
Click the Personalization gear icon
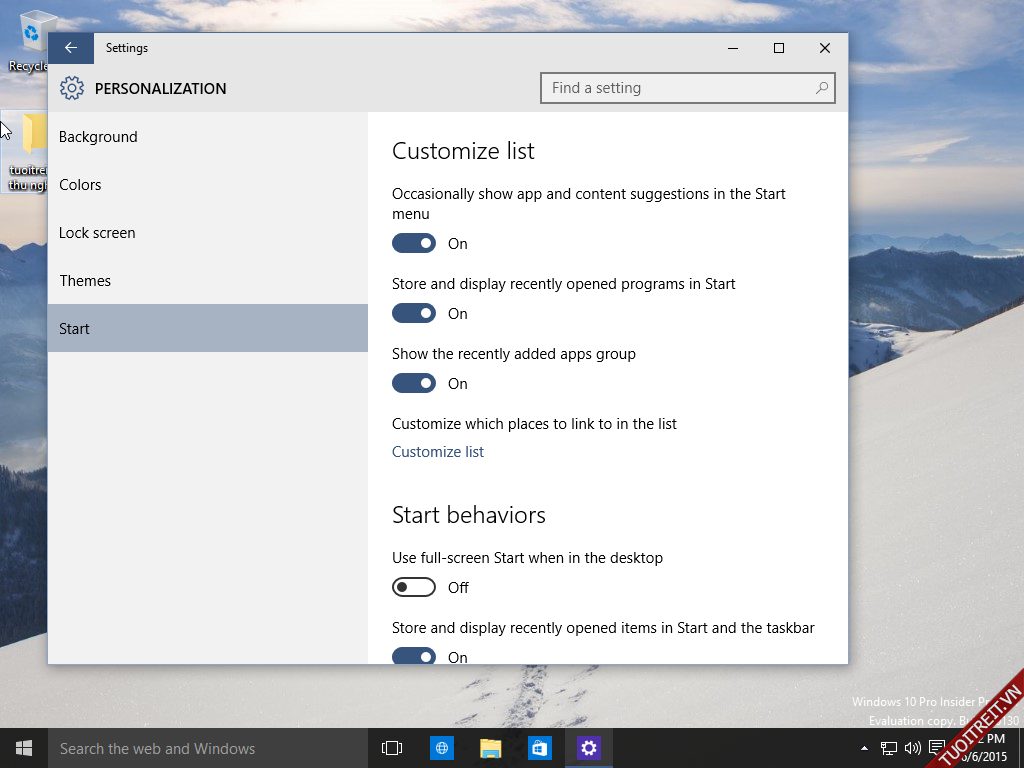72,88
